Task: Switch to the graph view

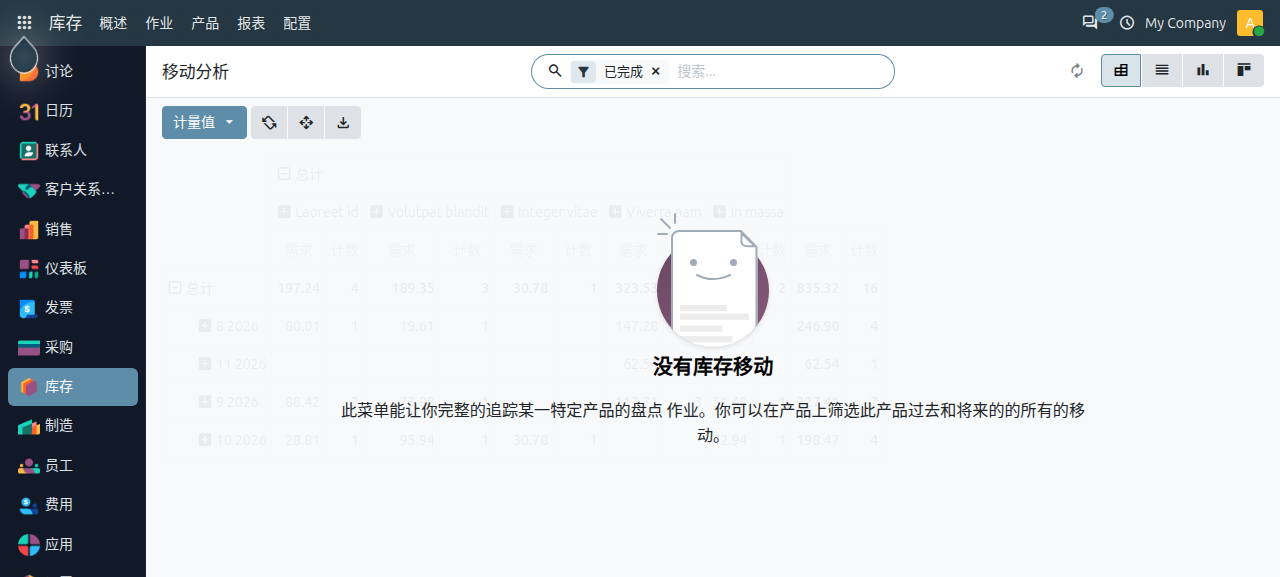Action: pyautogui.click(x=1203, y=71)
